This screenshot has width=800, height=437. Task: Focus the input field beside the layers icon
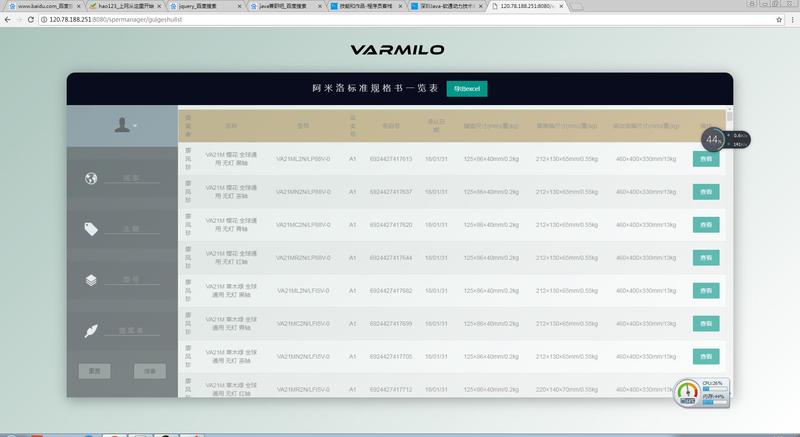pyautogui.click(x=132, y=280)
